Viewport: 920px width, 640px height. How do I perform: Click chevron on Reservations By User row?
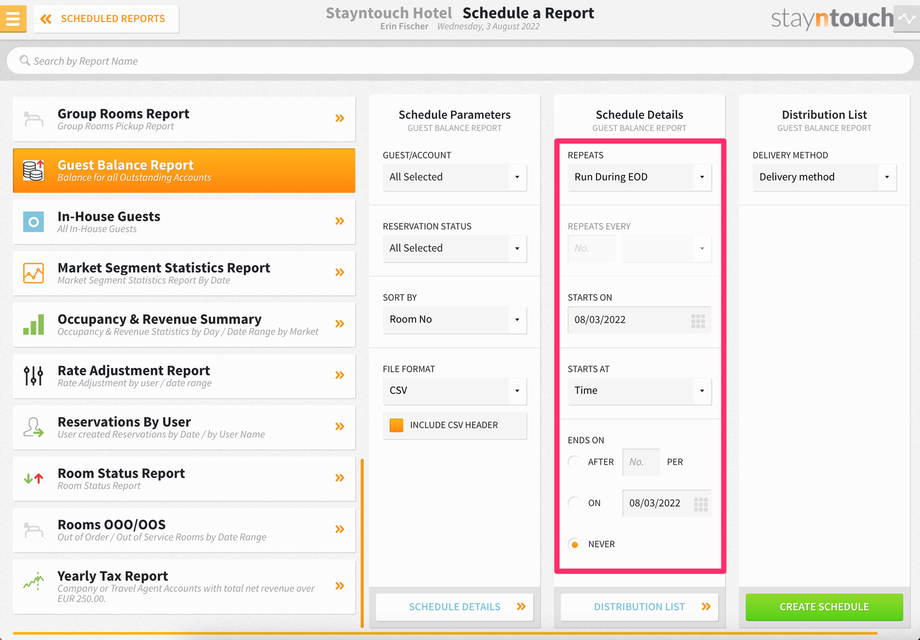point(340,426)
